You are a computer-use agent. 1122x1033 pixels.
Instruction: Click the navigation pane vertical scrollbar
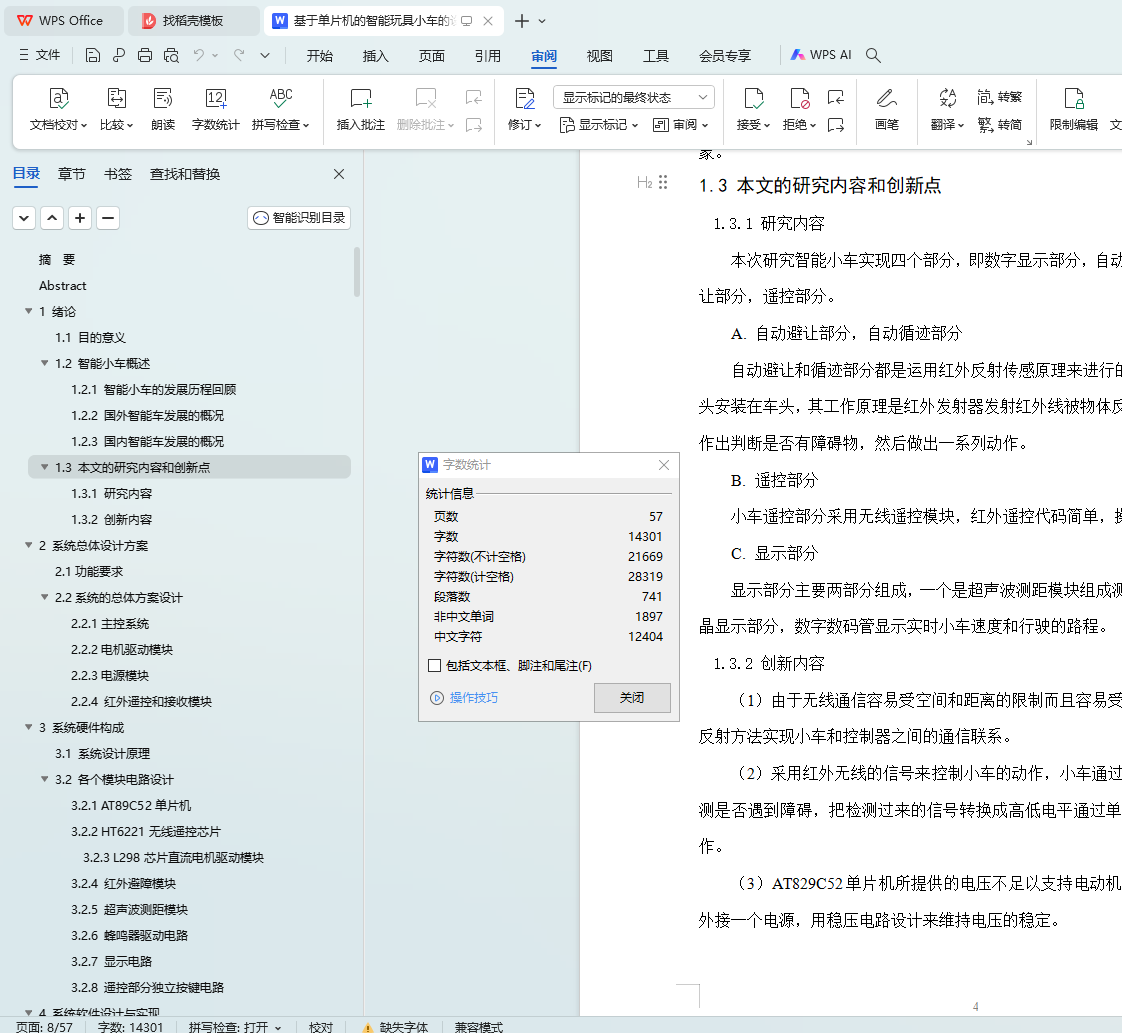pyautogui.click(x=356, y=272)
